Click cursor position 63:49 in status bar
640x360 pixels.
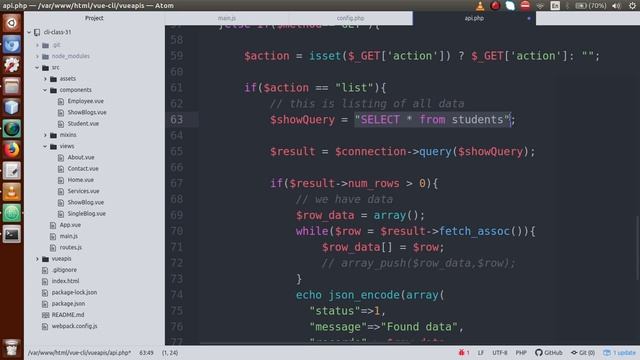[x=147, y=353]
